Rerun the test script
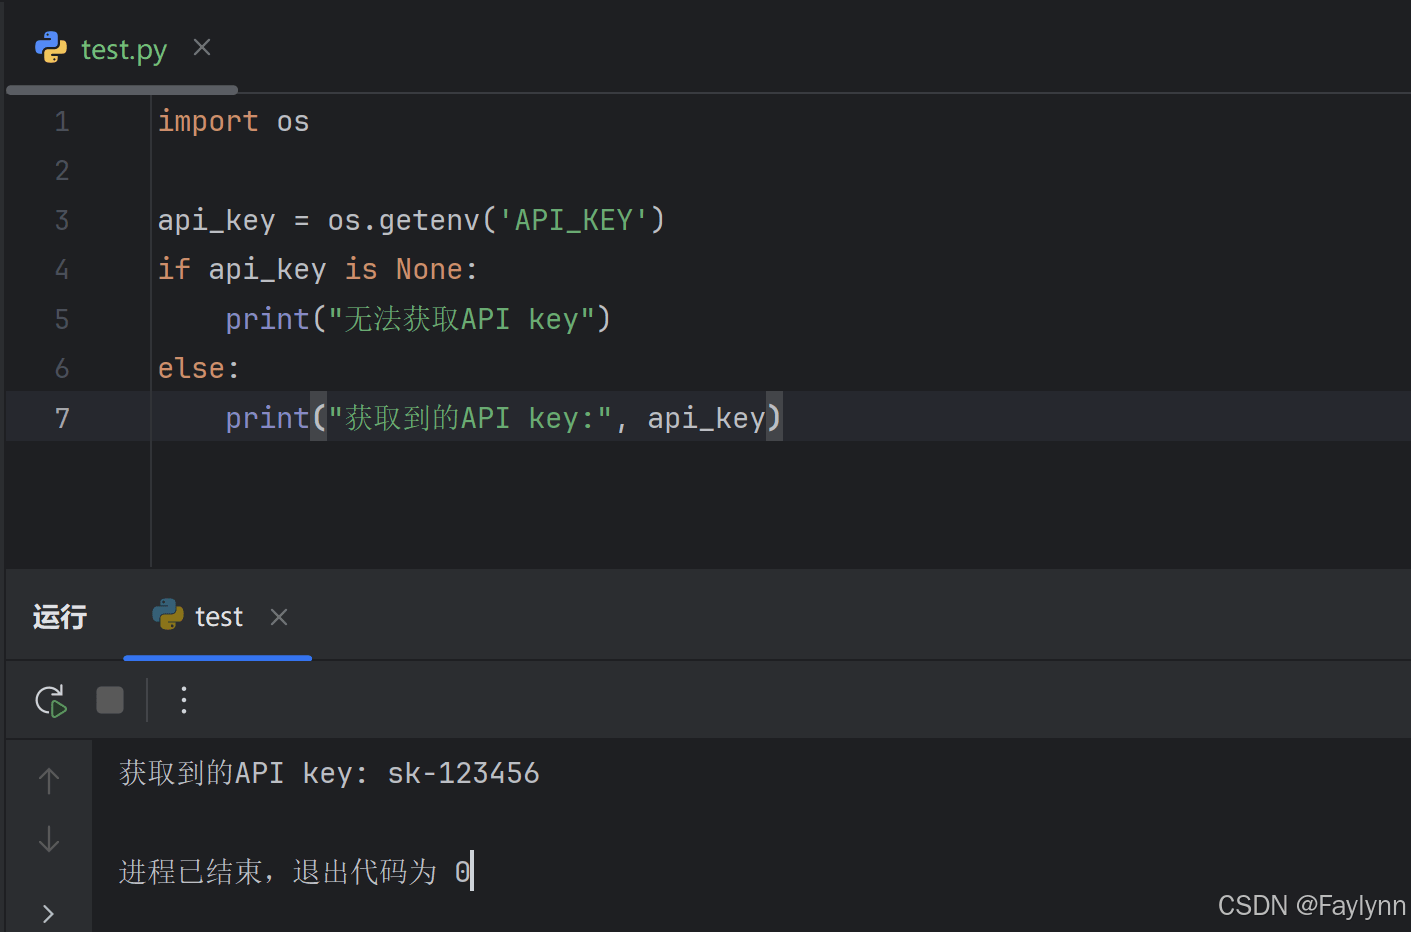The width and height of the screenshot is (1411, 932). point(50,701)
